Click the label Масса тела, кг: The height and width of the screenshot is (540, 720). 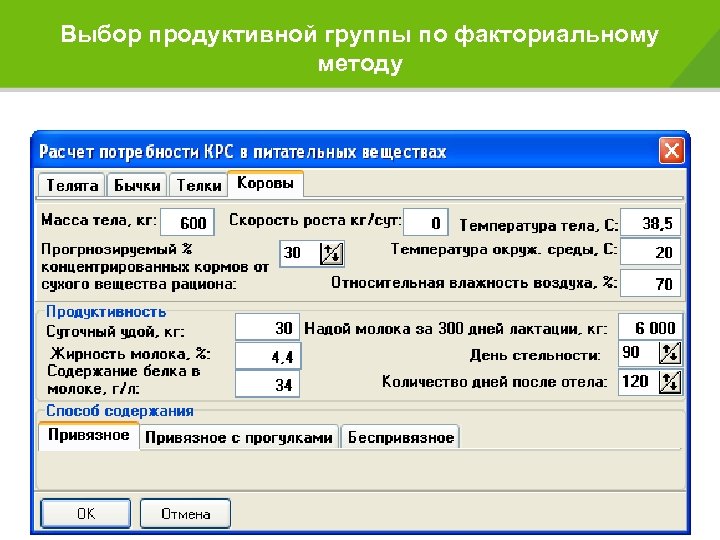coord(99,220)
